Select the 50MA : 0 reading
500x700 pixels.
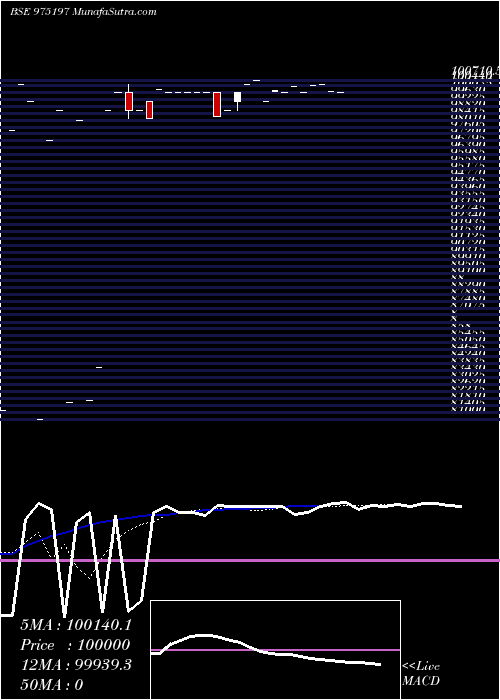tap(52, 685)
